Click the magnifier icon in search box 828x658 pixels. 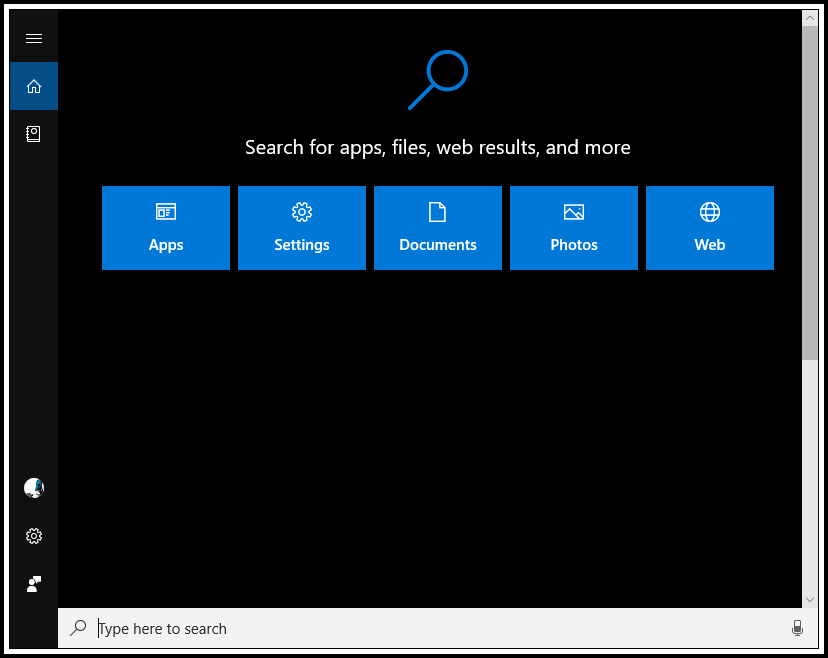(78, 628)
